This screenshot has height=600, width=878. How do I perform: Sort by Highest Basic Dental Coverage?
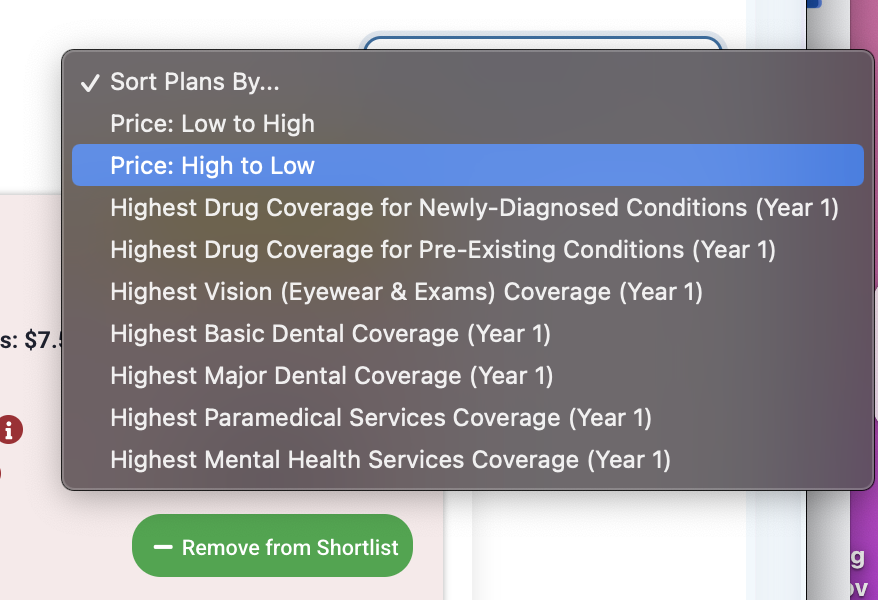click(330, 334)
